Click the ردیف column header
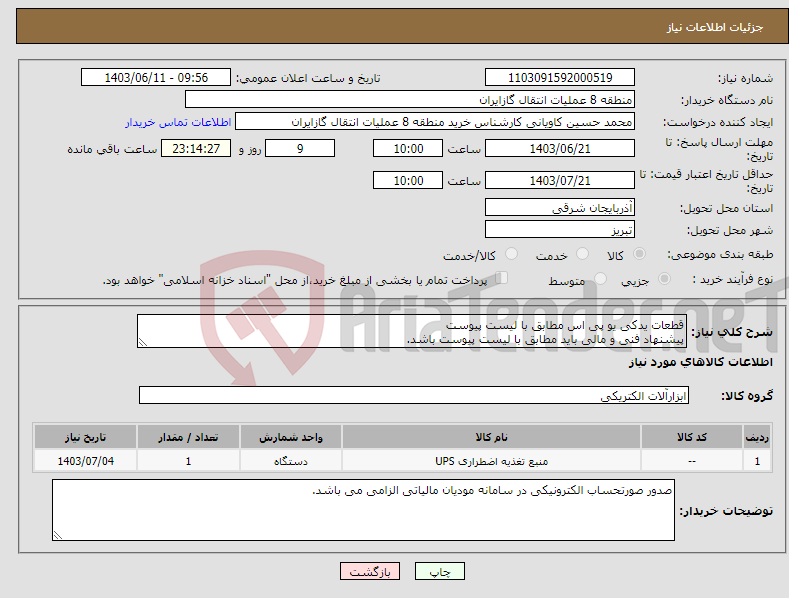789x598 pixels. click(x=757, y=437)
